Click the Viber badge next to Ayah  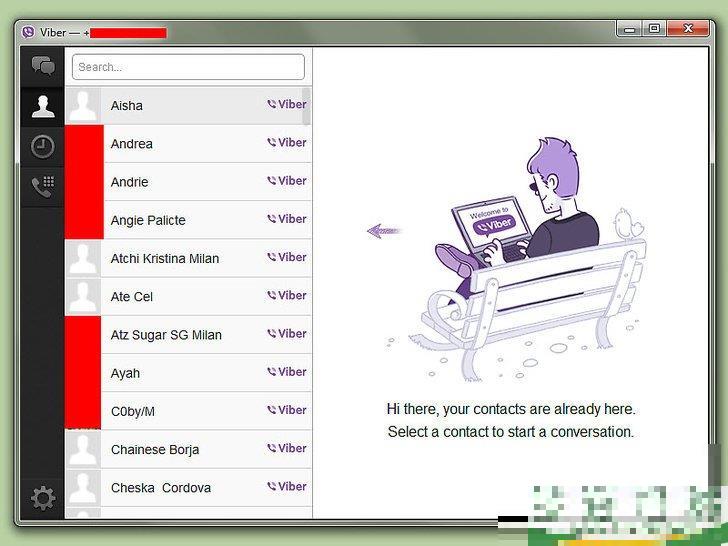[287, 371]
